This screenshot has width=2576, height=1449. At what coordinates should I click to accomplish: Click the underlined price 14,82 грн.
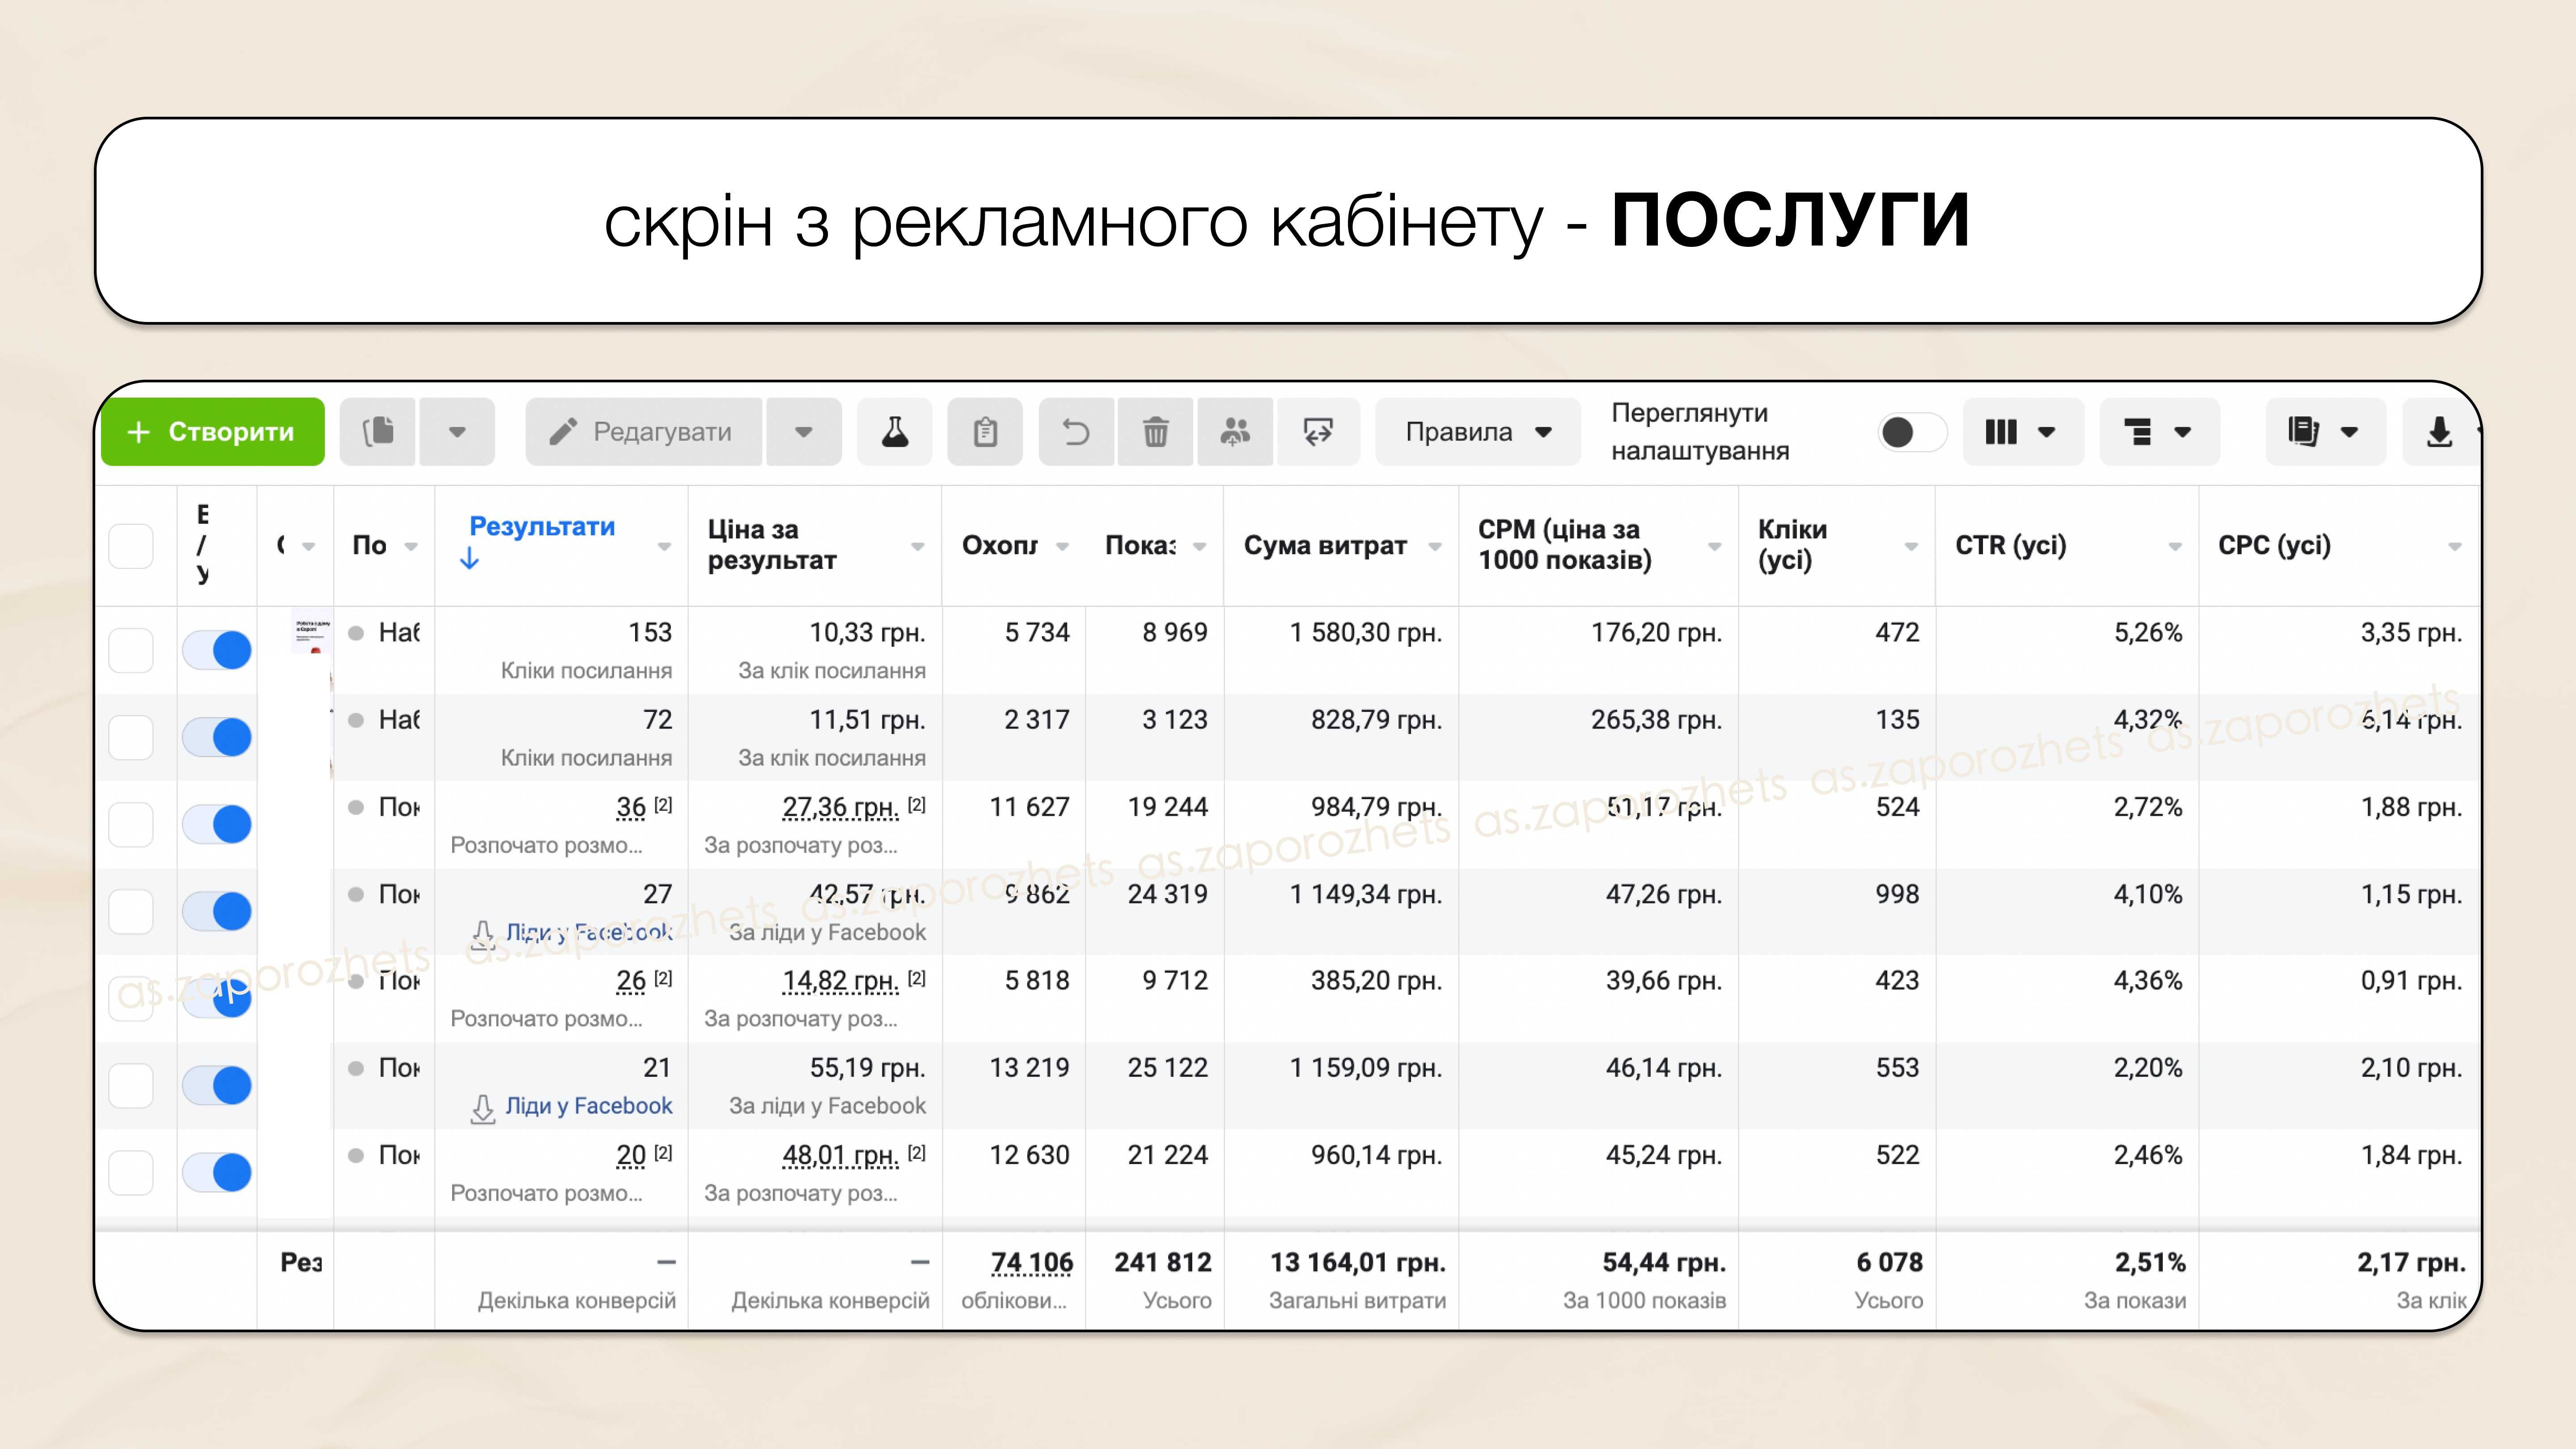(840, 981)
